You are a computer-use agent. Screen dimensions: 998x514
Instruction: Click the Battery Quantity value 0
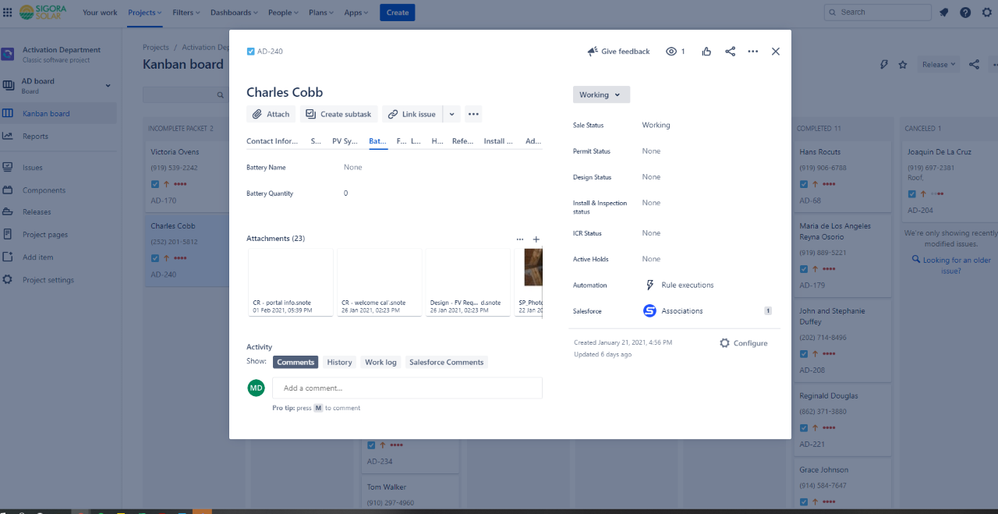click(346, 193)
